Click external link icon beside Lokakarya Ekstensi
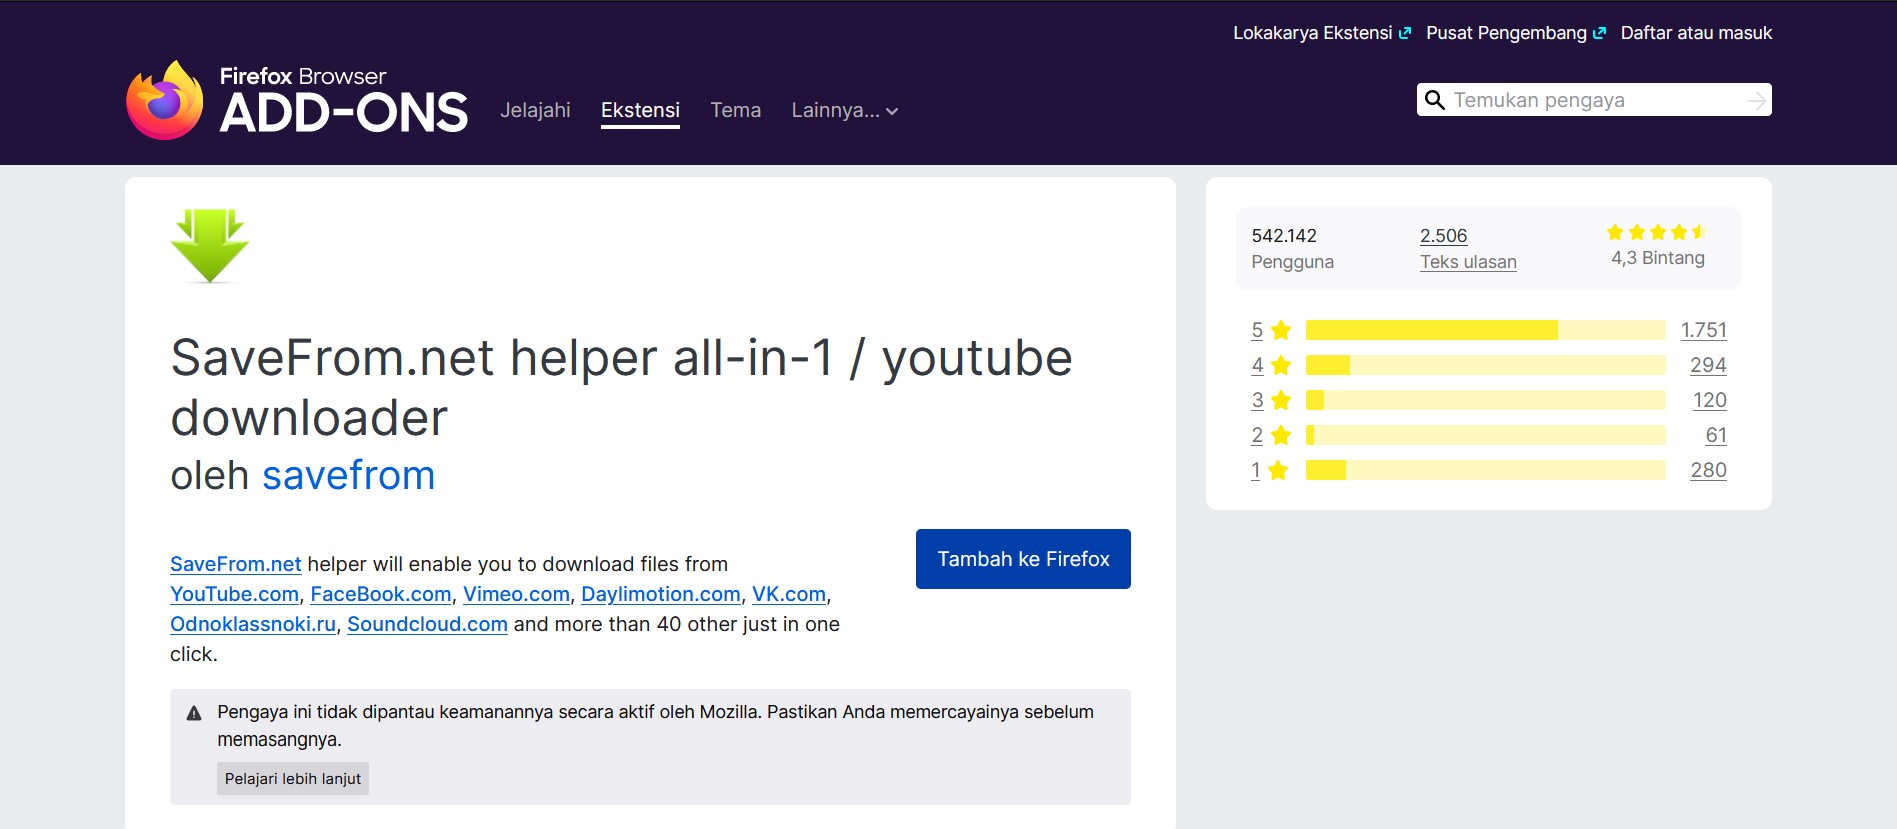1897x829 pixels. (1405, 33)
